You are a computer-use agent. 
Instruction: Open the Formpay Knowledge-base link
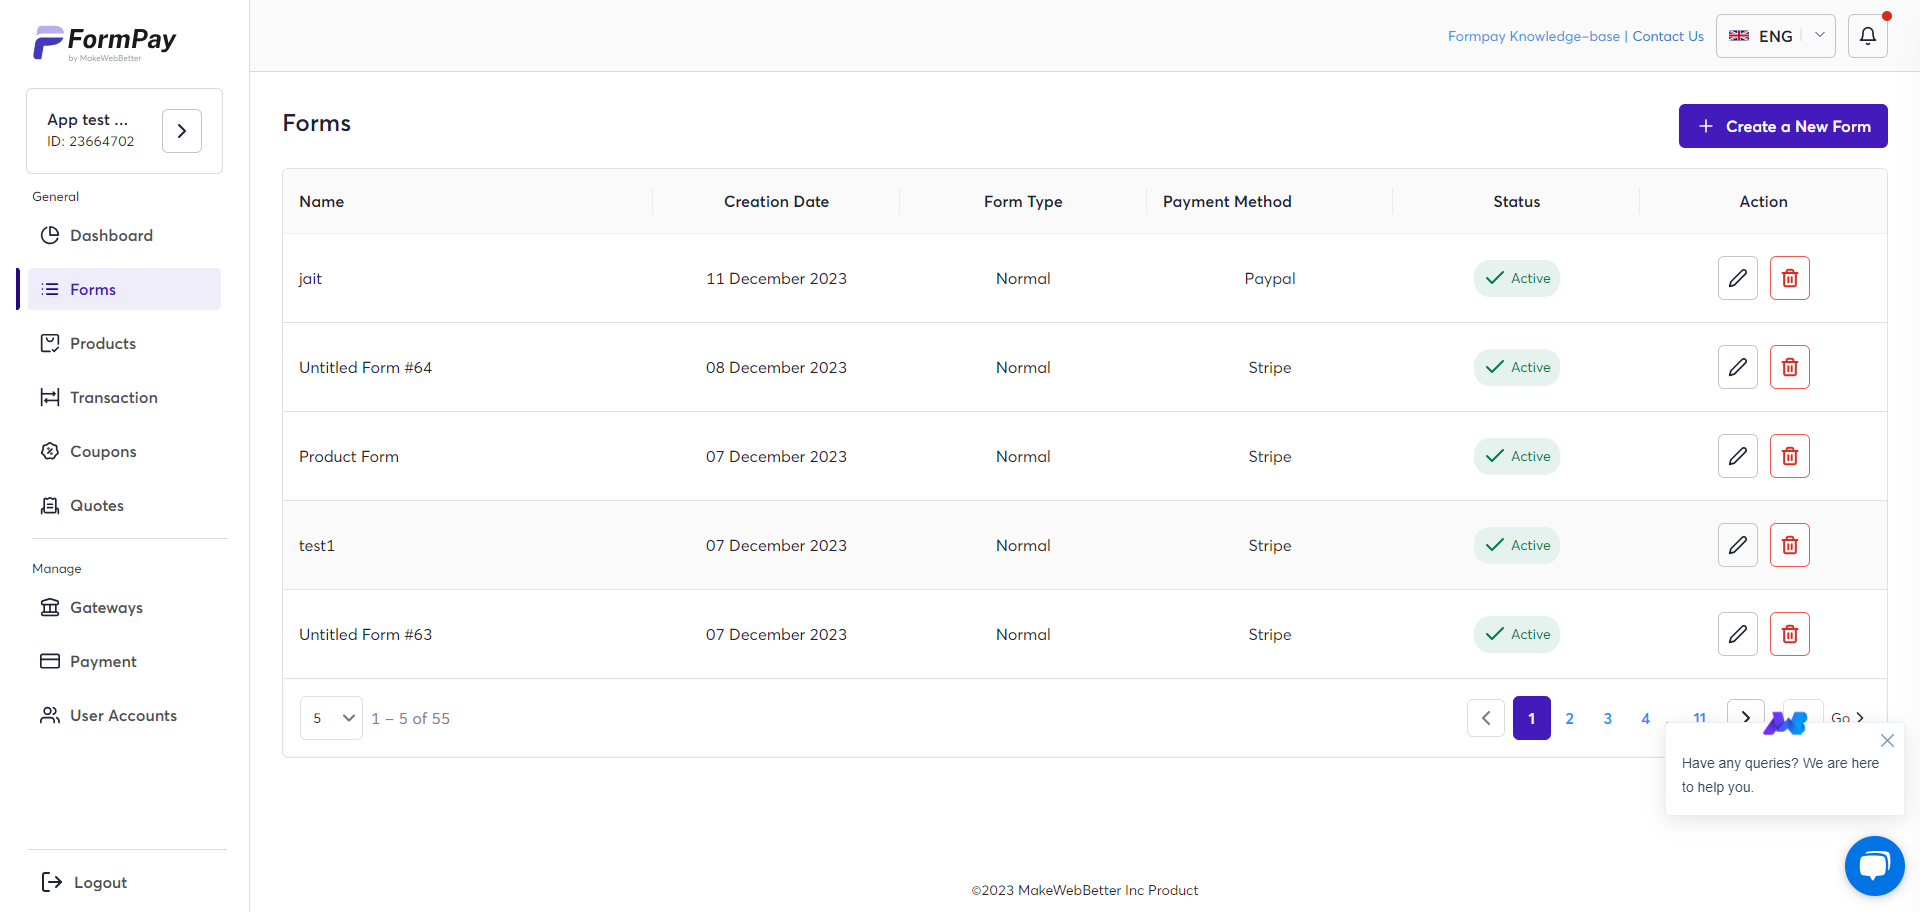click(x=1533, y=36)
